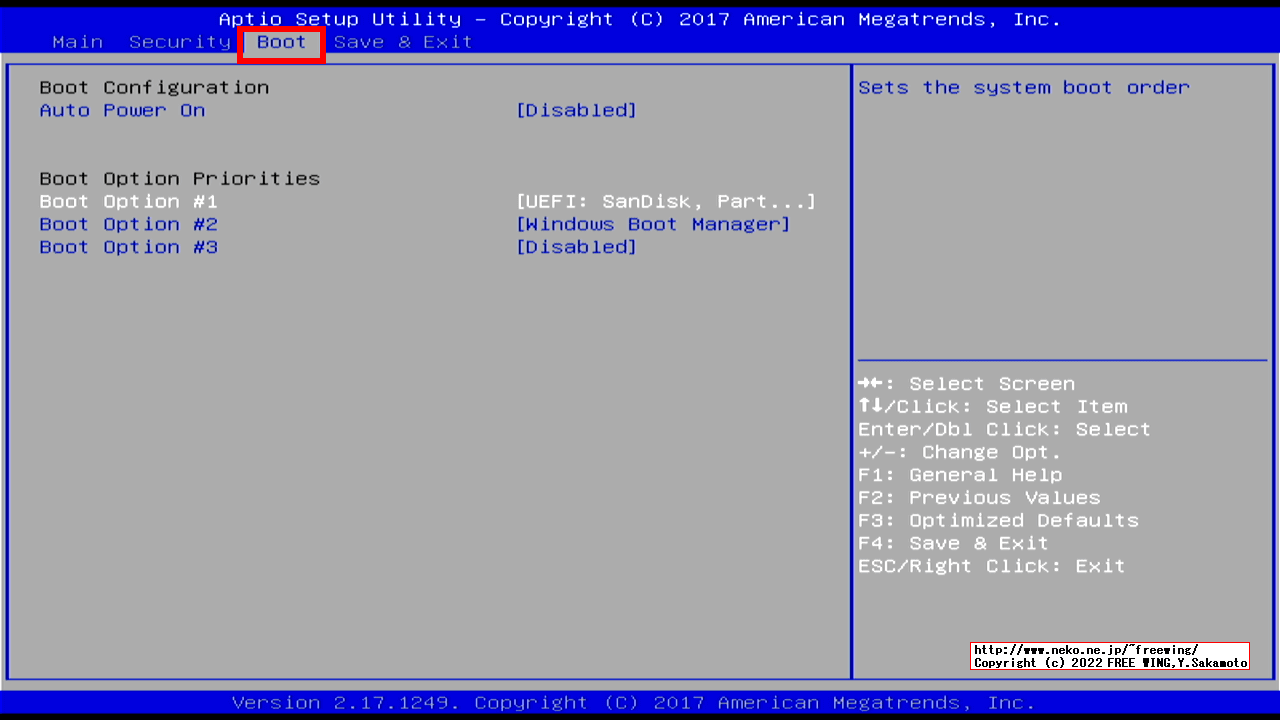Image resolution: width=1280 pixels, height=720 pixels.
Task: Highlight the Boot Option #1 entry
Action: pyautogui.click(x=128, y=201)
